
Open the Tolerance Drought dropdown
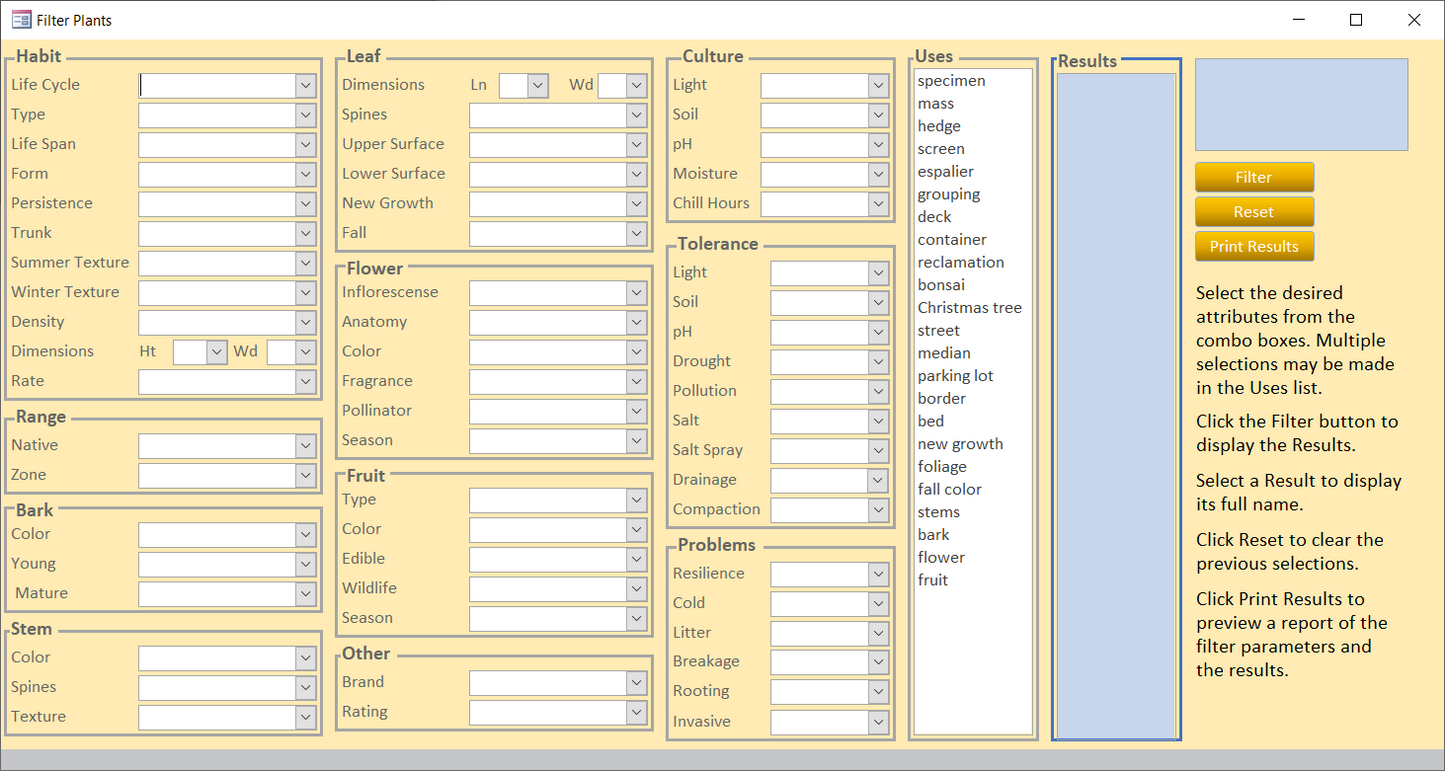[x=878, y=362]
